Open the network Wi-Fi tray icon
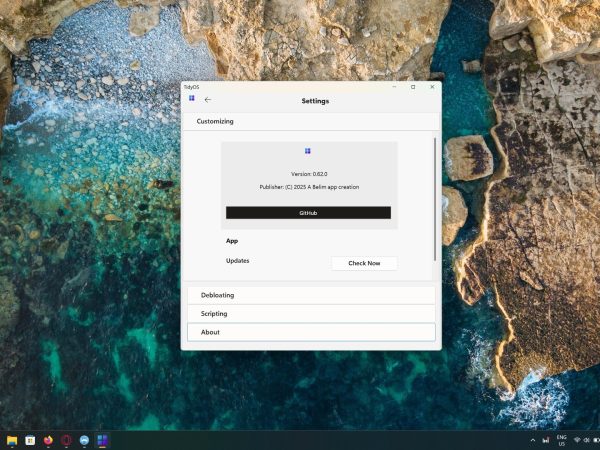Viewport: 600px width, 450px height. coord(577,440)
